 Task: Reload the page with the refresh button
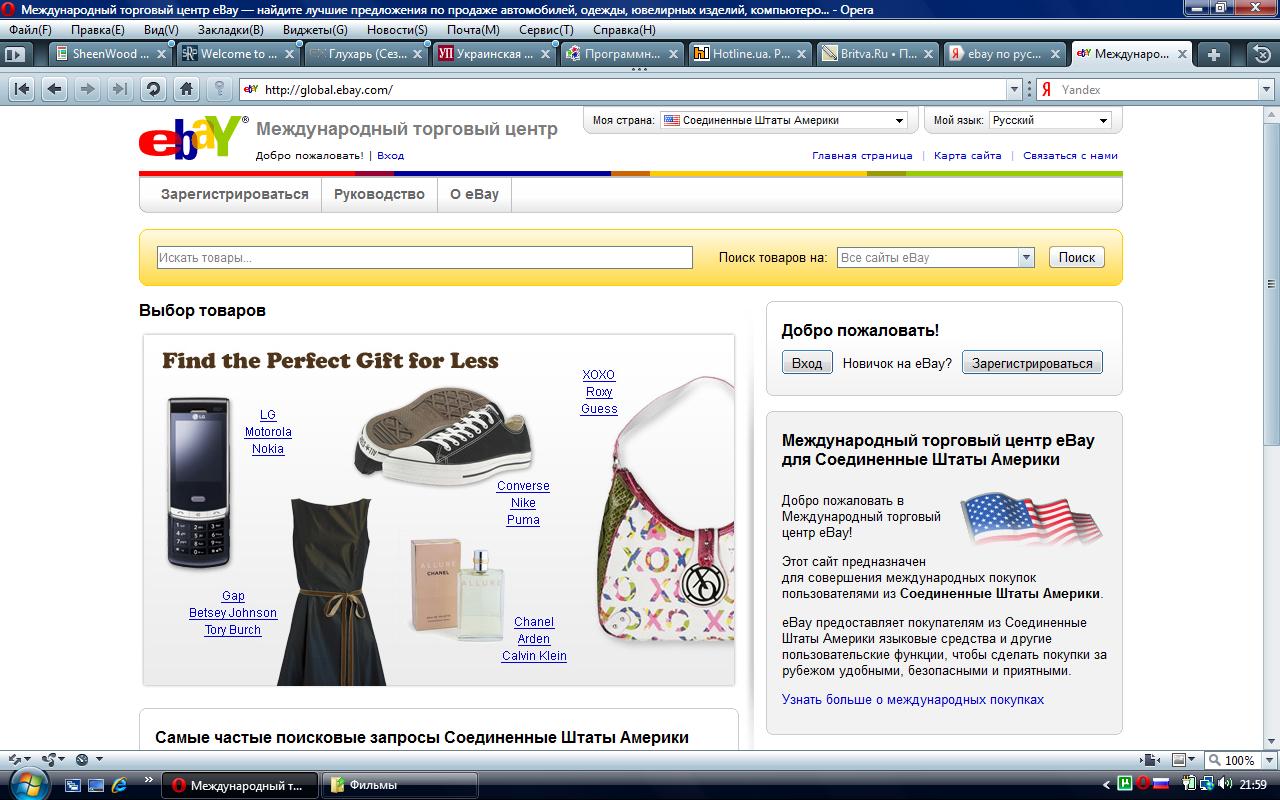[x=153, y=89]
